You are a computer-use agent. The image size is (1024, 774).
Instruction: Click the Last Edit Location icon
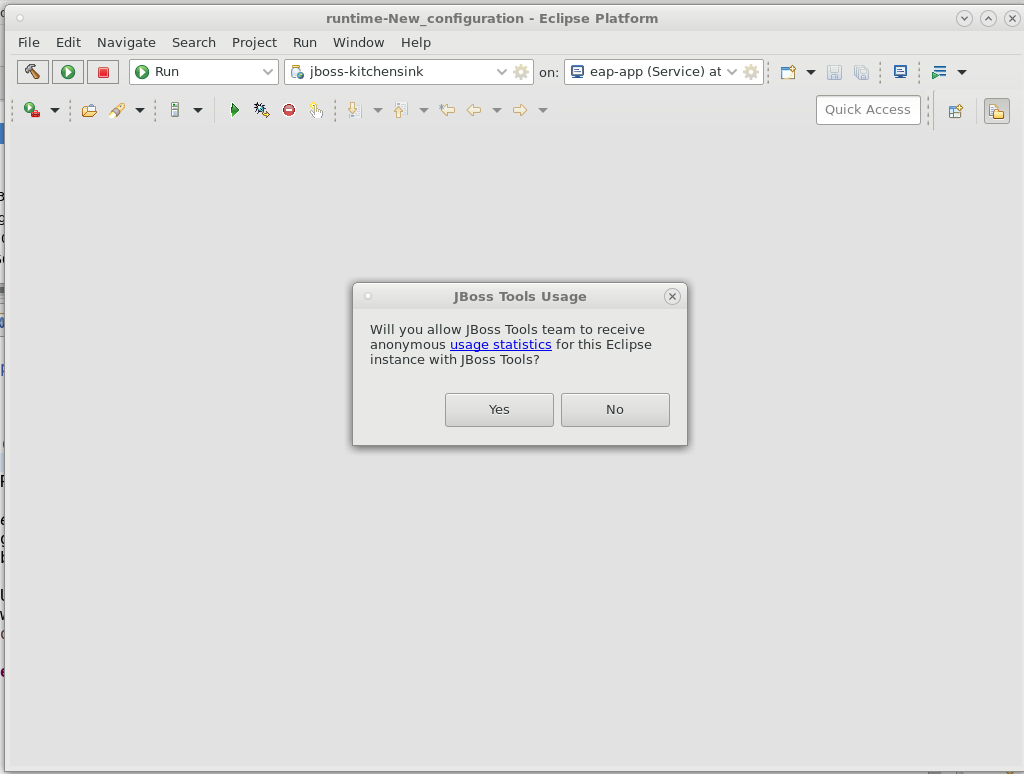click(447, 110)
